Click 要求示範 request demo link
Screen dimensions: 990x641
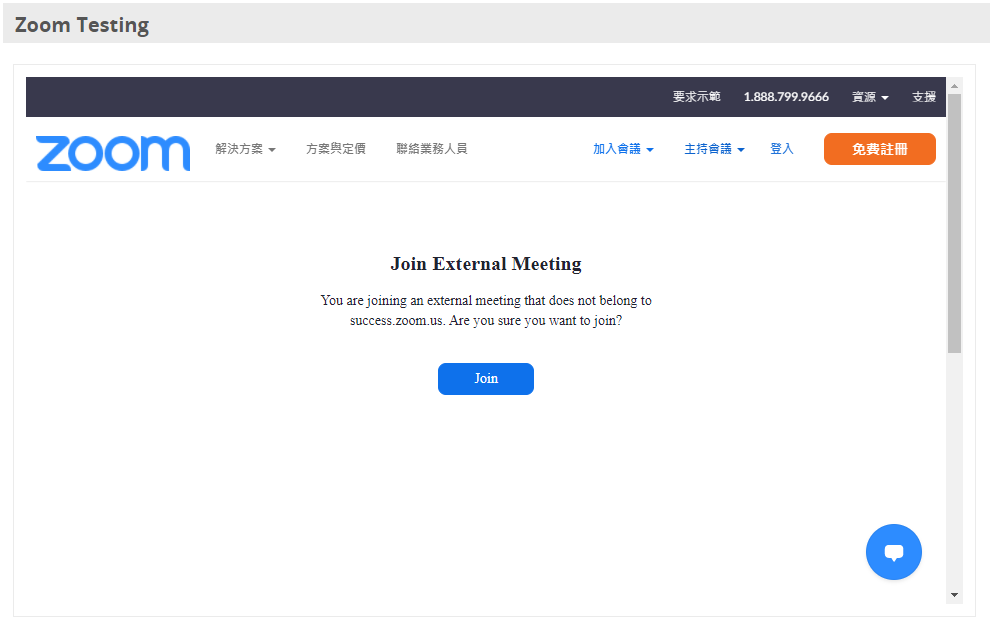pos(696,97)
